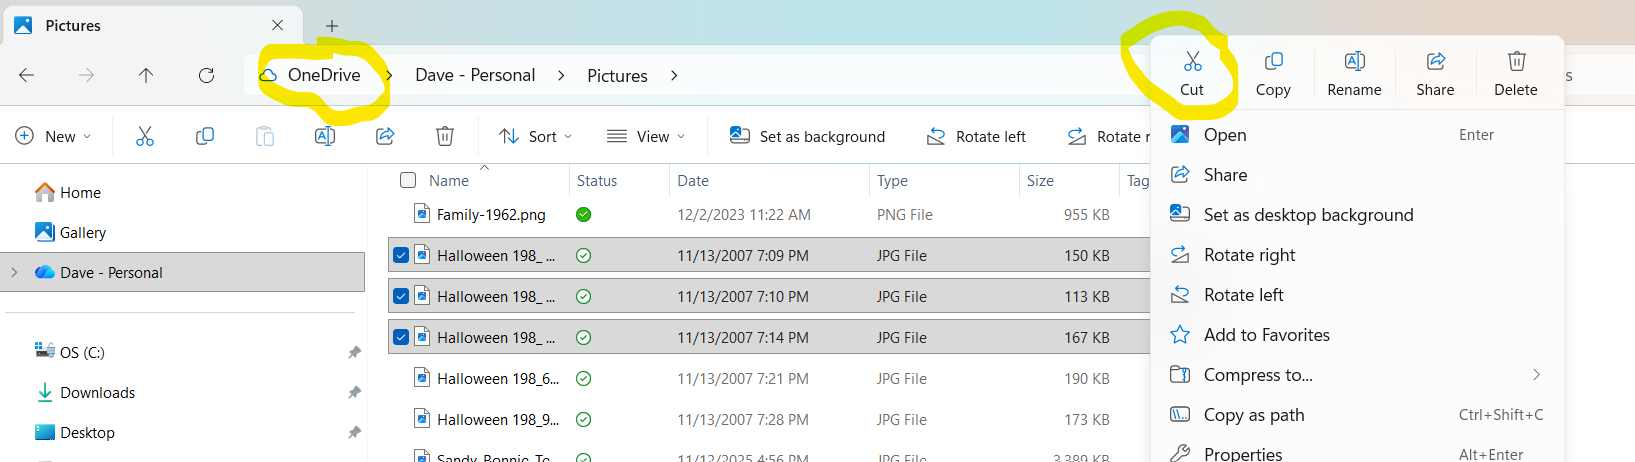Viewport: 1635px width, 462px height.
Task: Click Copy in the context menu
Action: [x=1273, y=75]
